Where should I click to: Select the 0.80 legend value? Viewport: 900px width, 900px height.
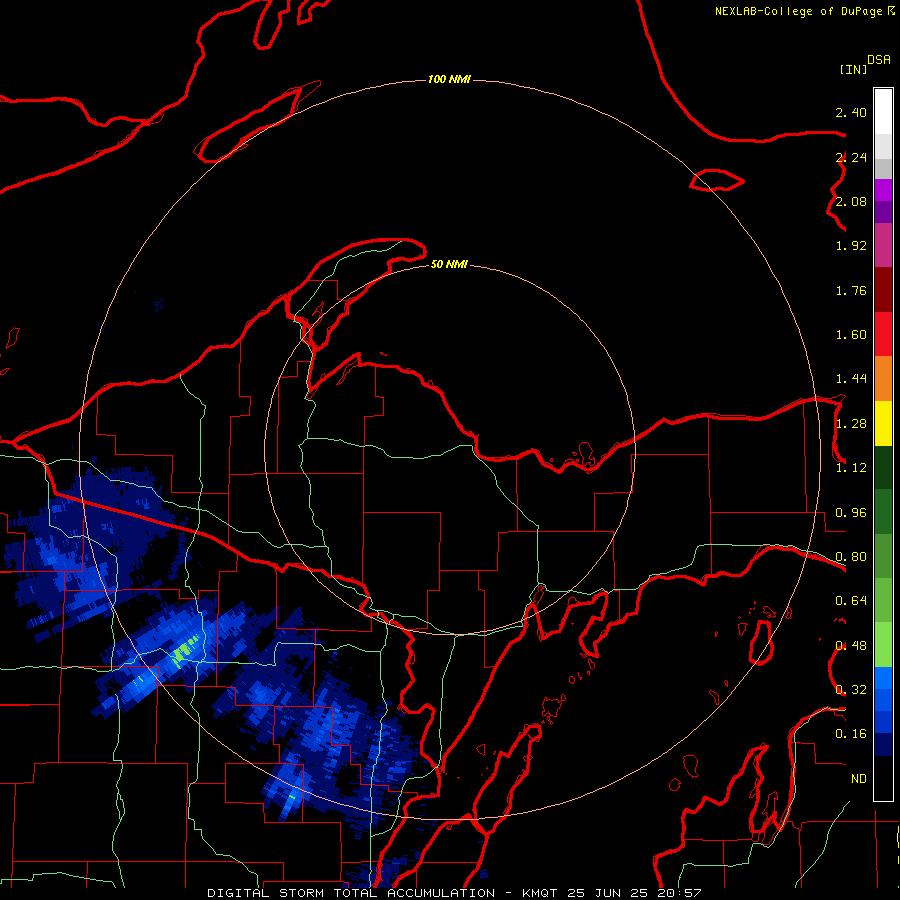(851, 557)
